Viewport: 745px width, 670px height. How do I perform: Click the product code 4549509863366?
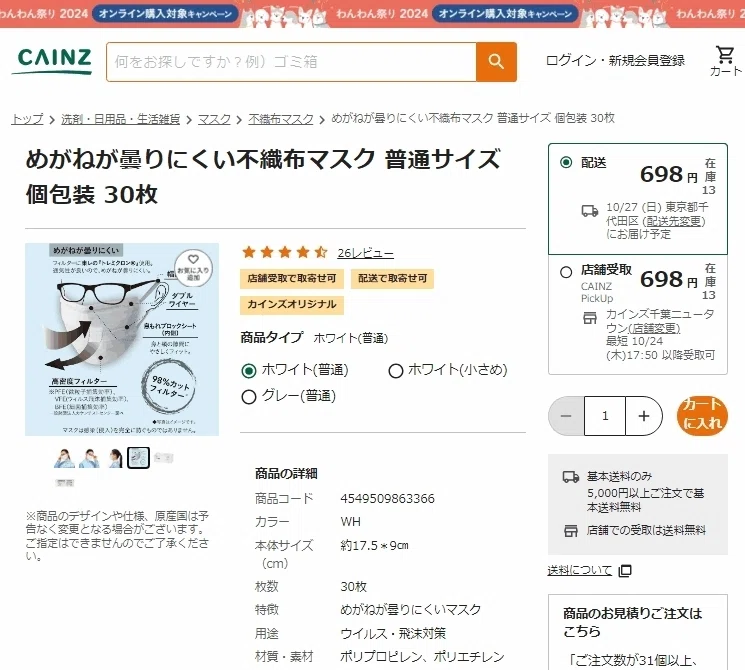pos(387,498)
